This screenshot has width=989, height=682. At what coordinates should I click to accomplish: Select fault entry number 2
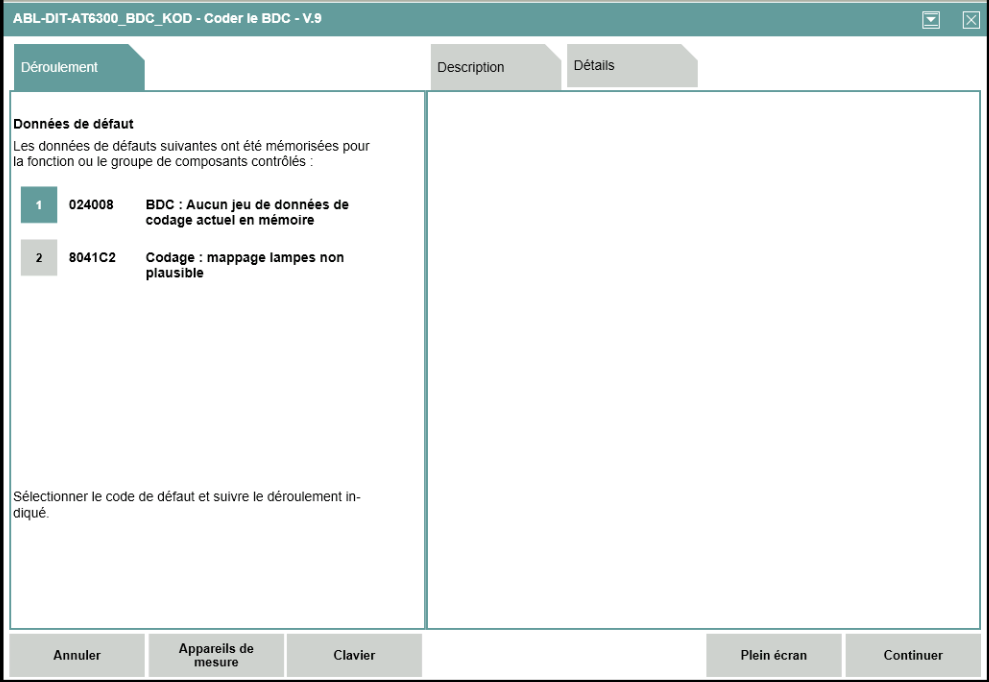click(x=39, y=257)
